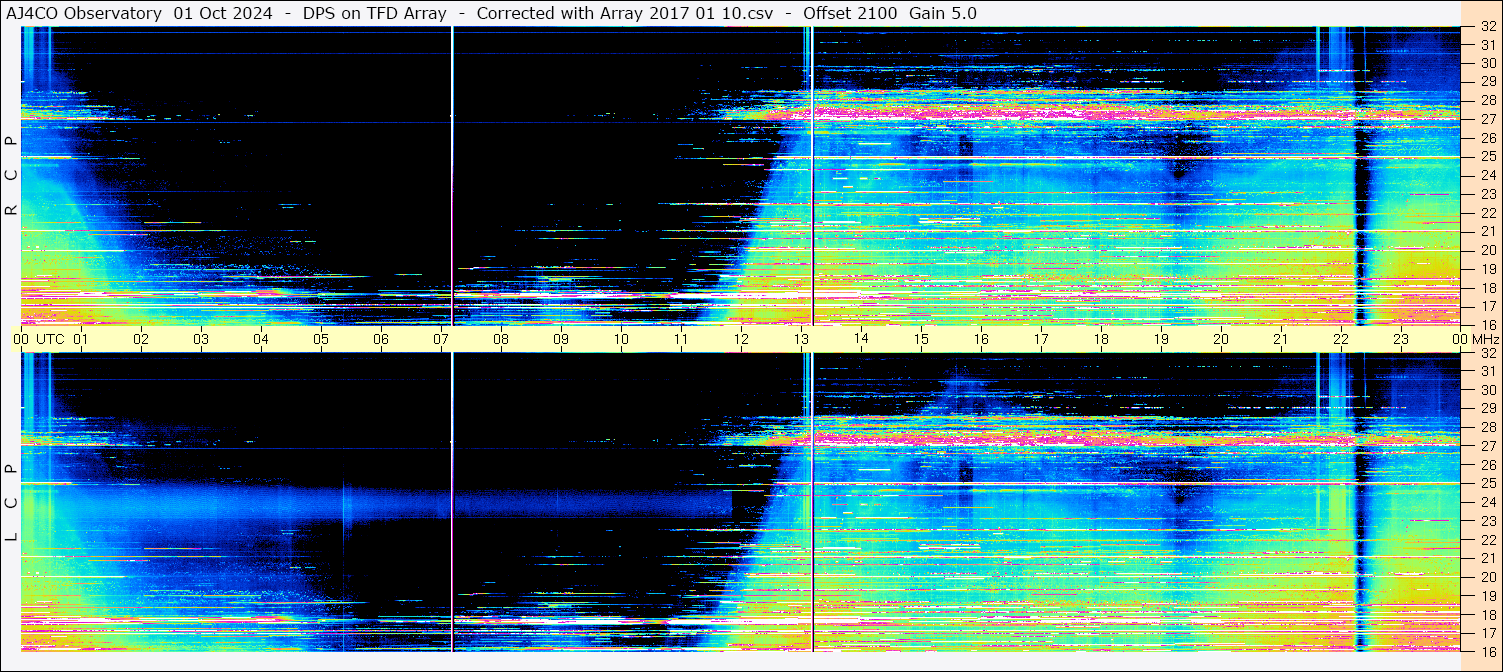Click '32' frequency label of RCP panel
The image size is (1503, 672).
(x=1487, y=27)
